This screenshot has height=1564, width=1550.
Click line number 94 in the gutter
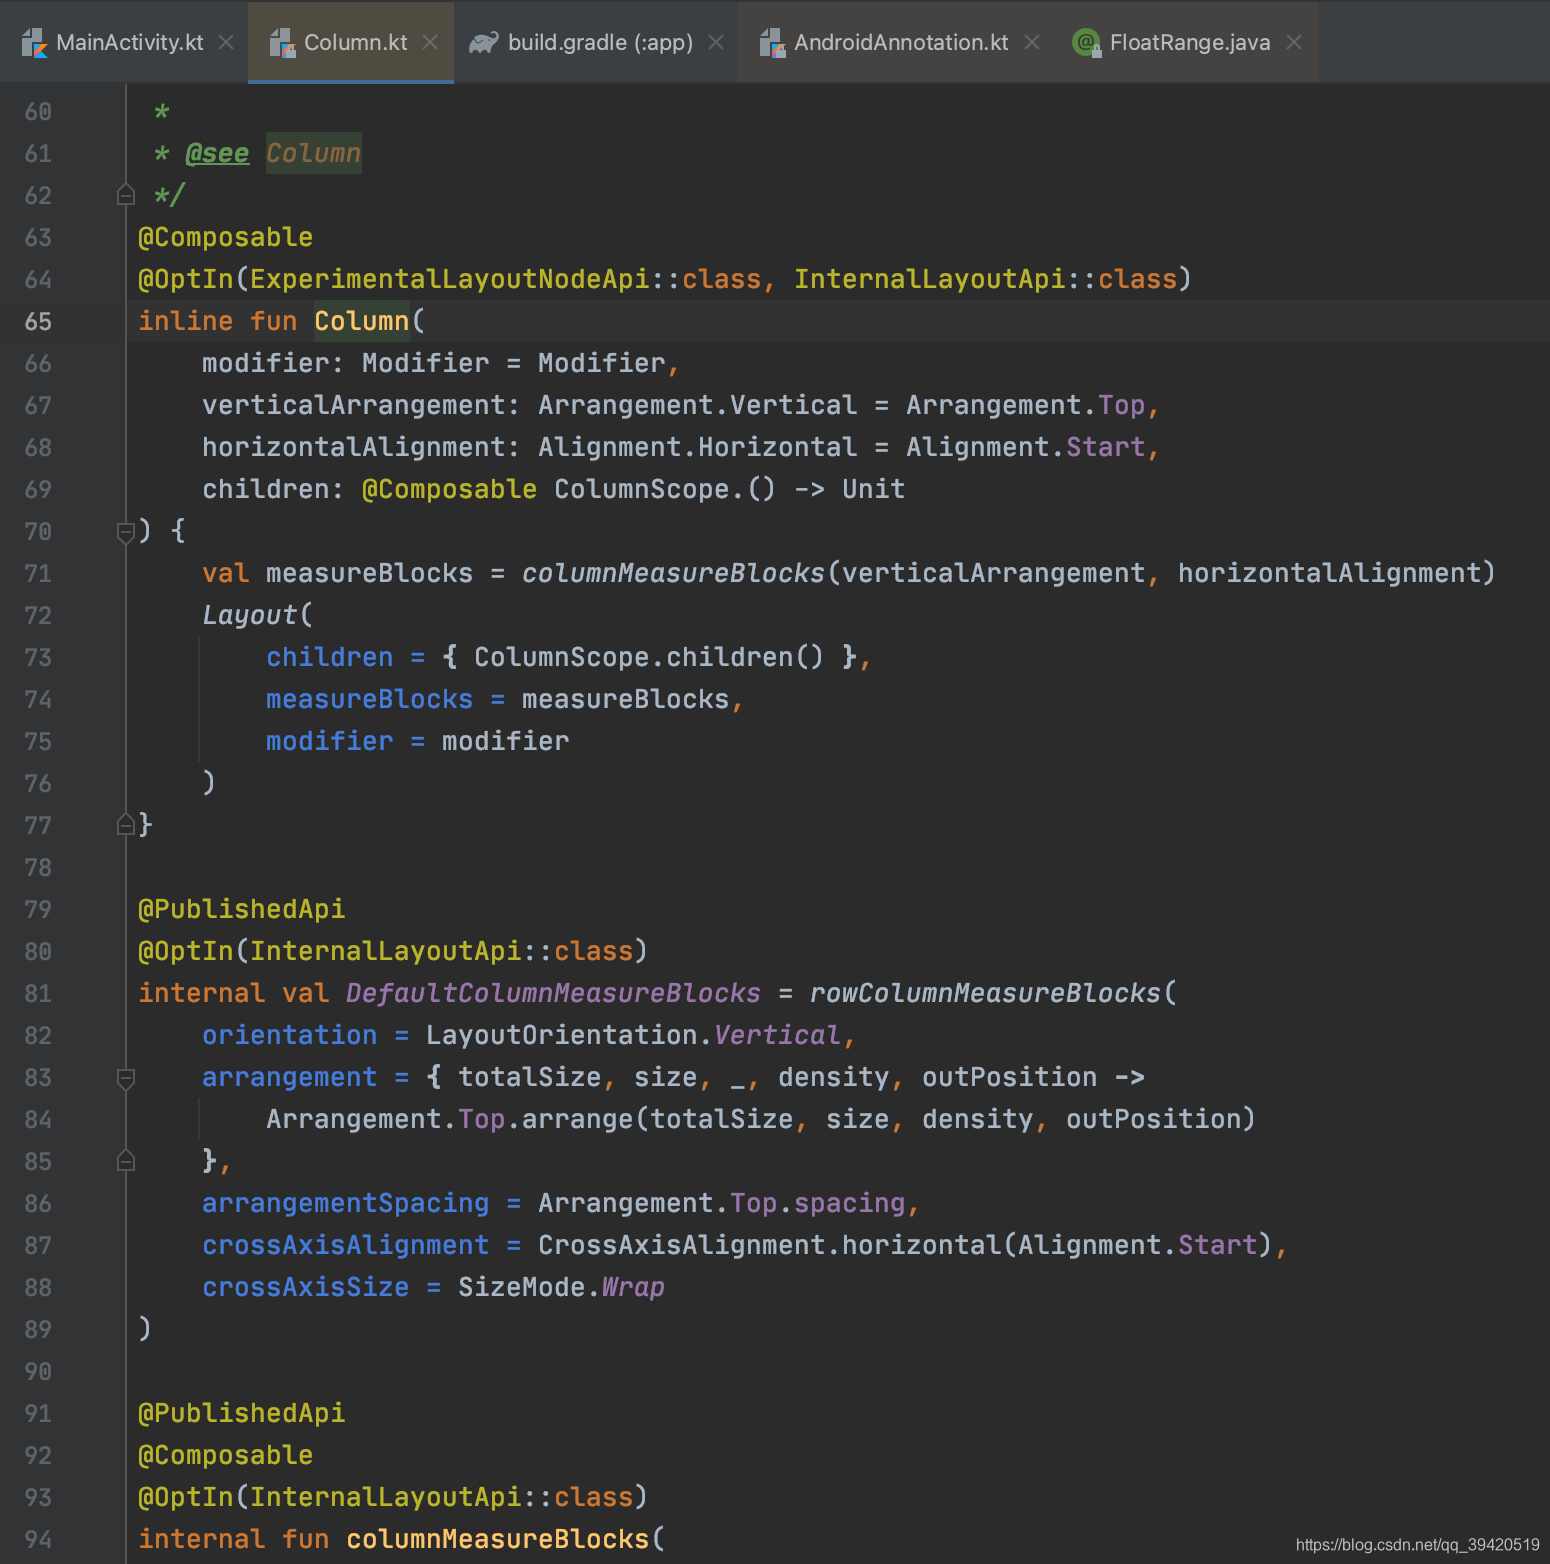[x=38, y=1539]
